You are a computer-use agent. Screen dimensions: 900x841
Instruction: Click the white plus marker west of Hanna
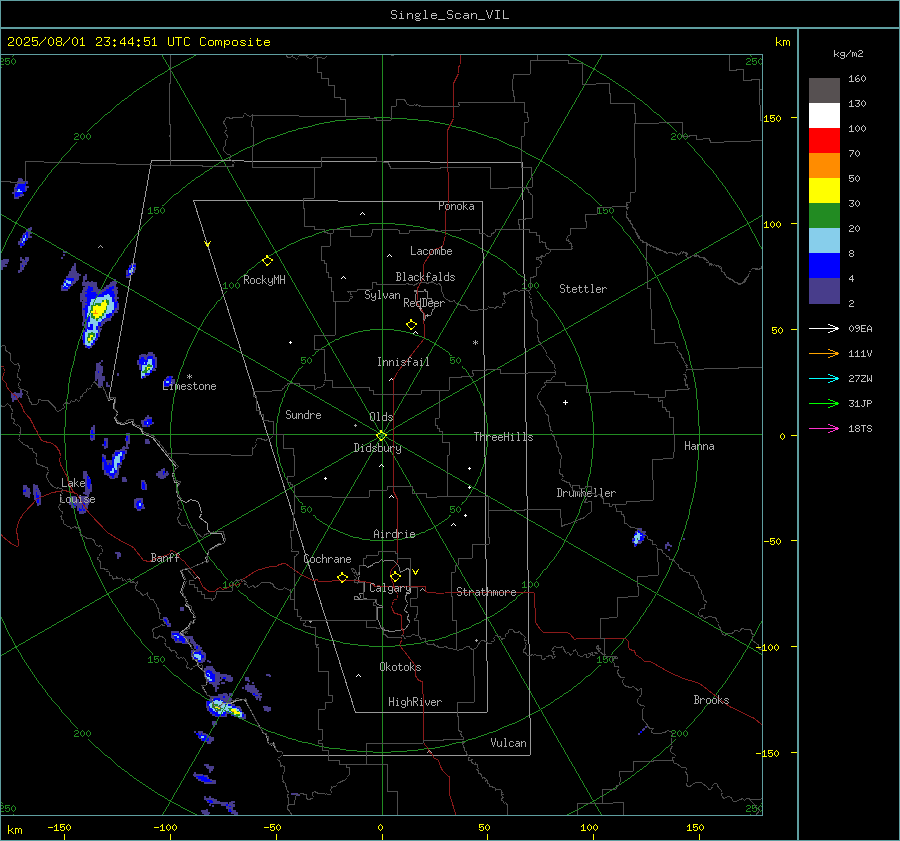(x=565, y=402)
